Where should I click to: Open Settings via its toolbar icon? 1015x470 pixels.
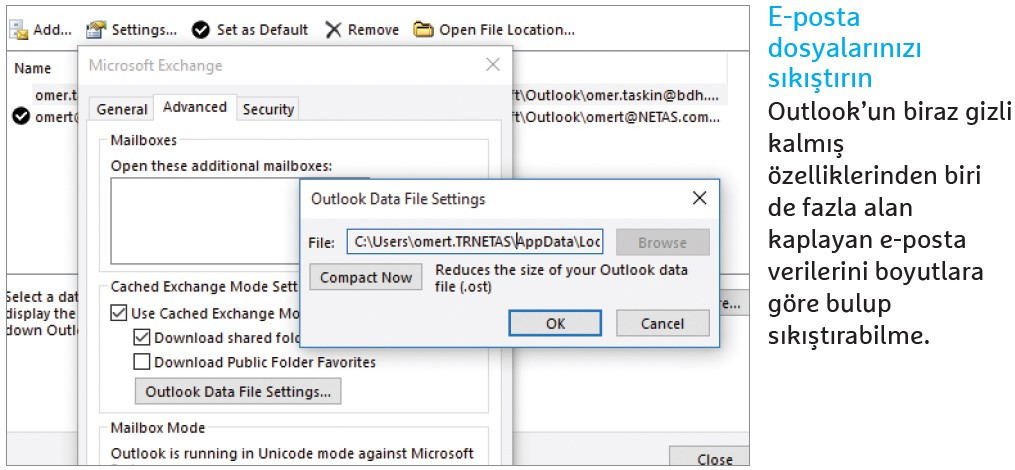[96, 30]
